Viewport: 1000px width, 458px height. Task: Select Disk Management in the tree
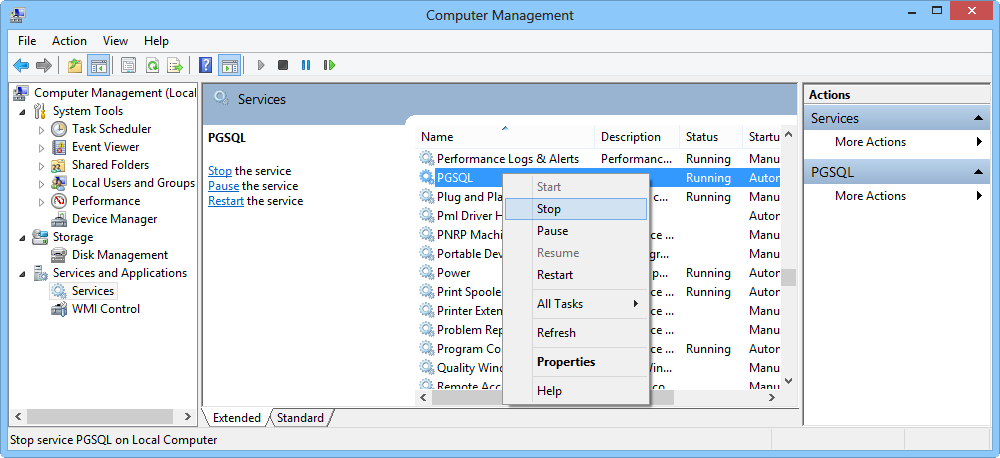point(119,255)
